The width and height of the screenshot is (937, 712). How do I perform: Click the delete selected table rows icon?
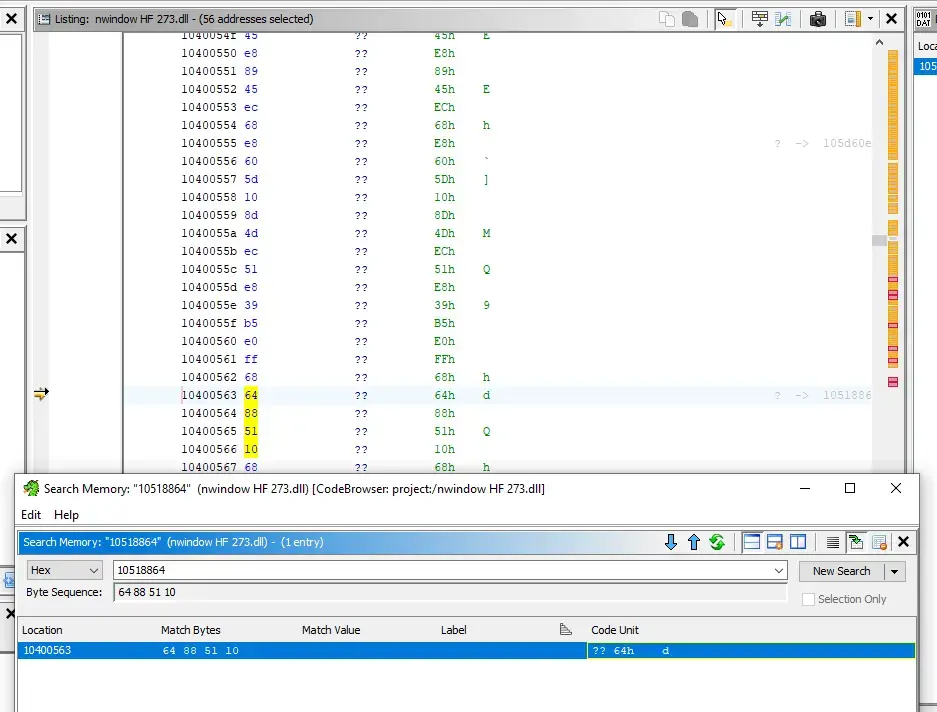[879, 542]
